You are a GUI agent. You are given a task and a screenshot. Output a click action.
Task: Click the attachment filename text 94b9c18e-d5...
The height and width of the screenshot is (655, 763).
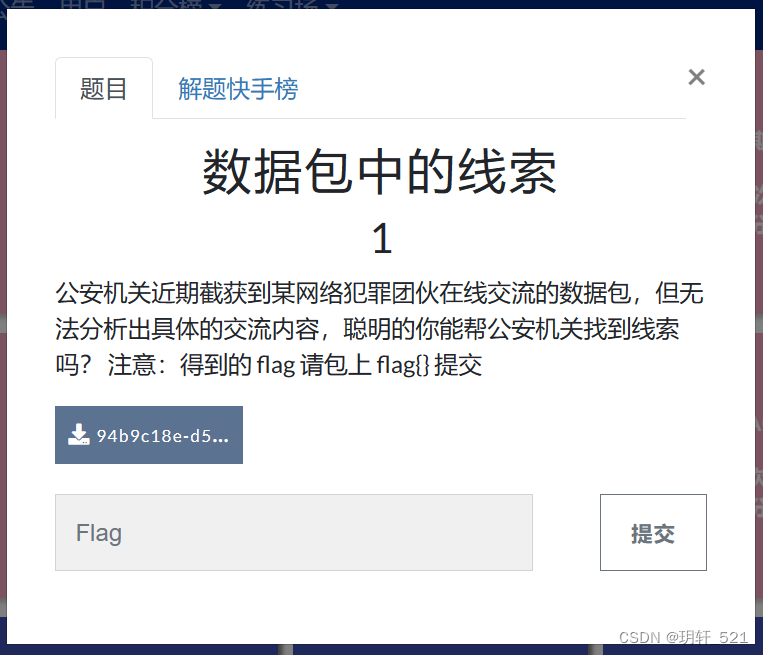pos(163,436)
